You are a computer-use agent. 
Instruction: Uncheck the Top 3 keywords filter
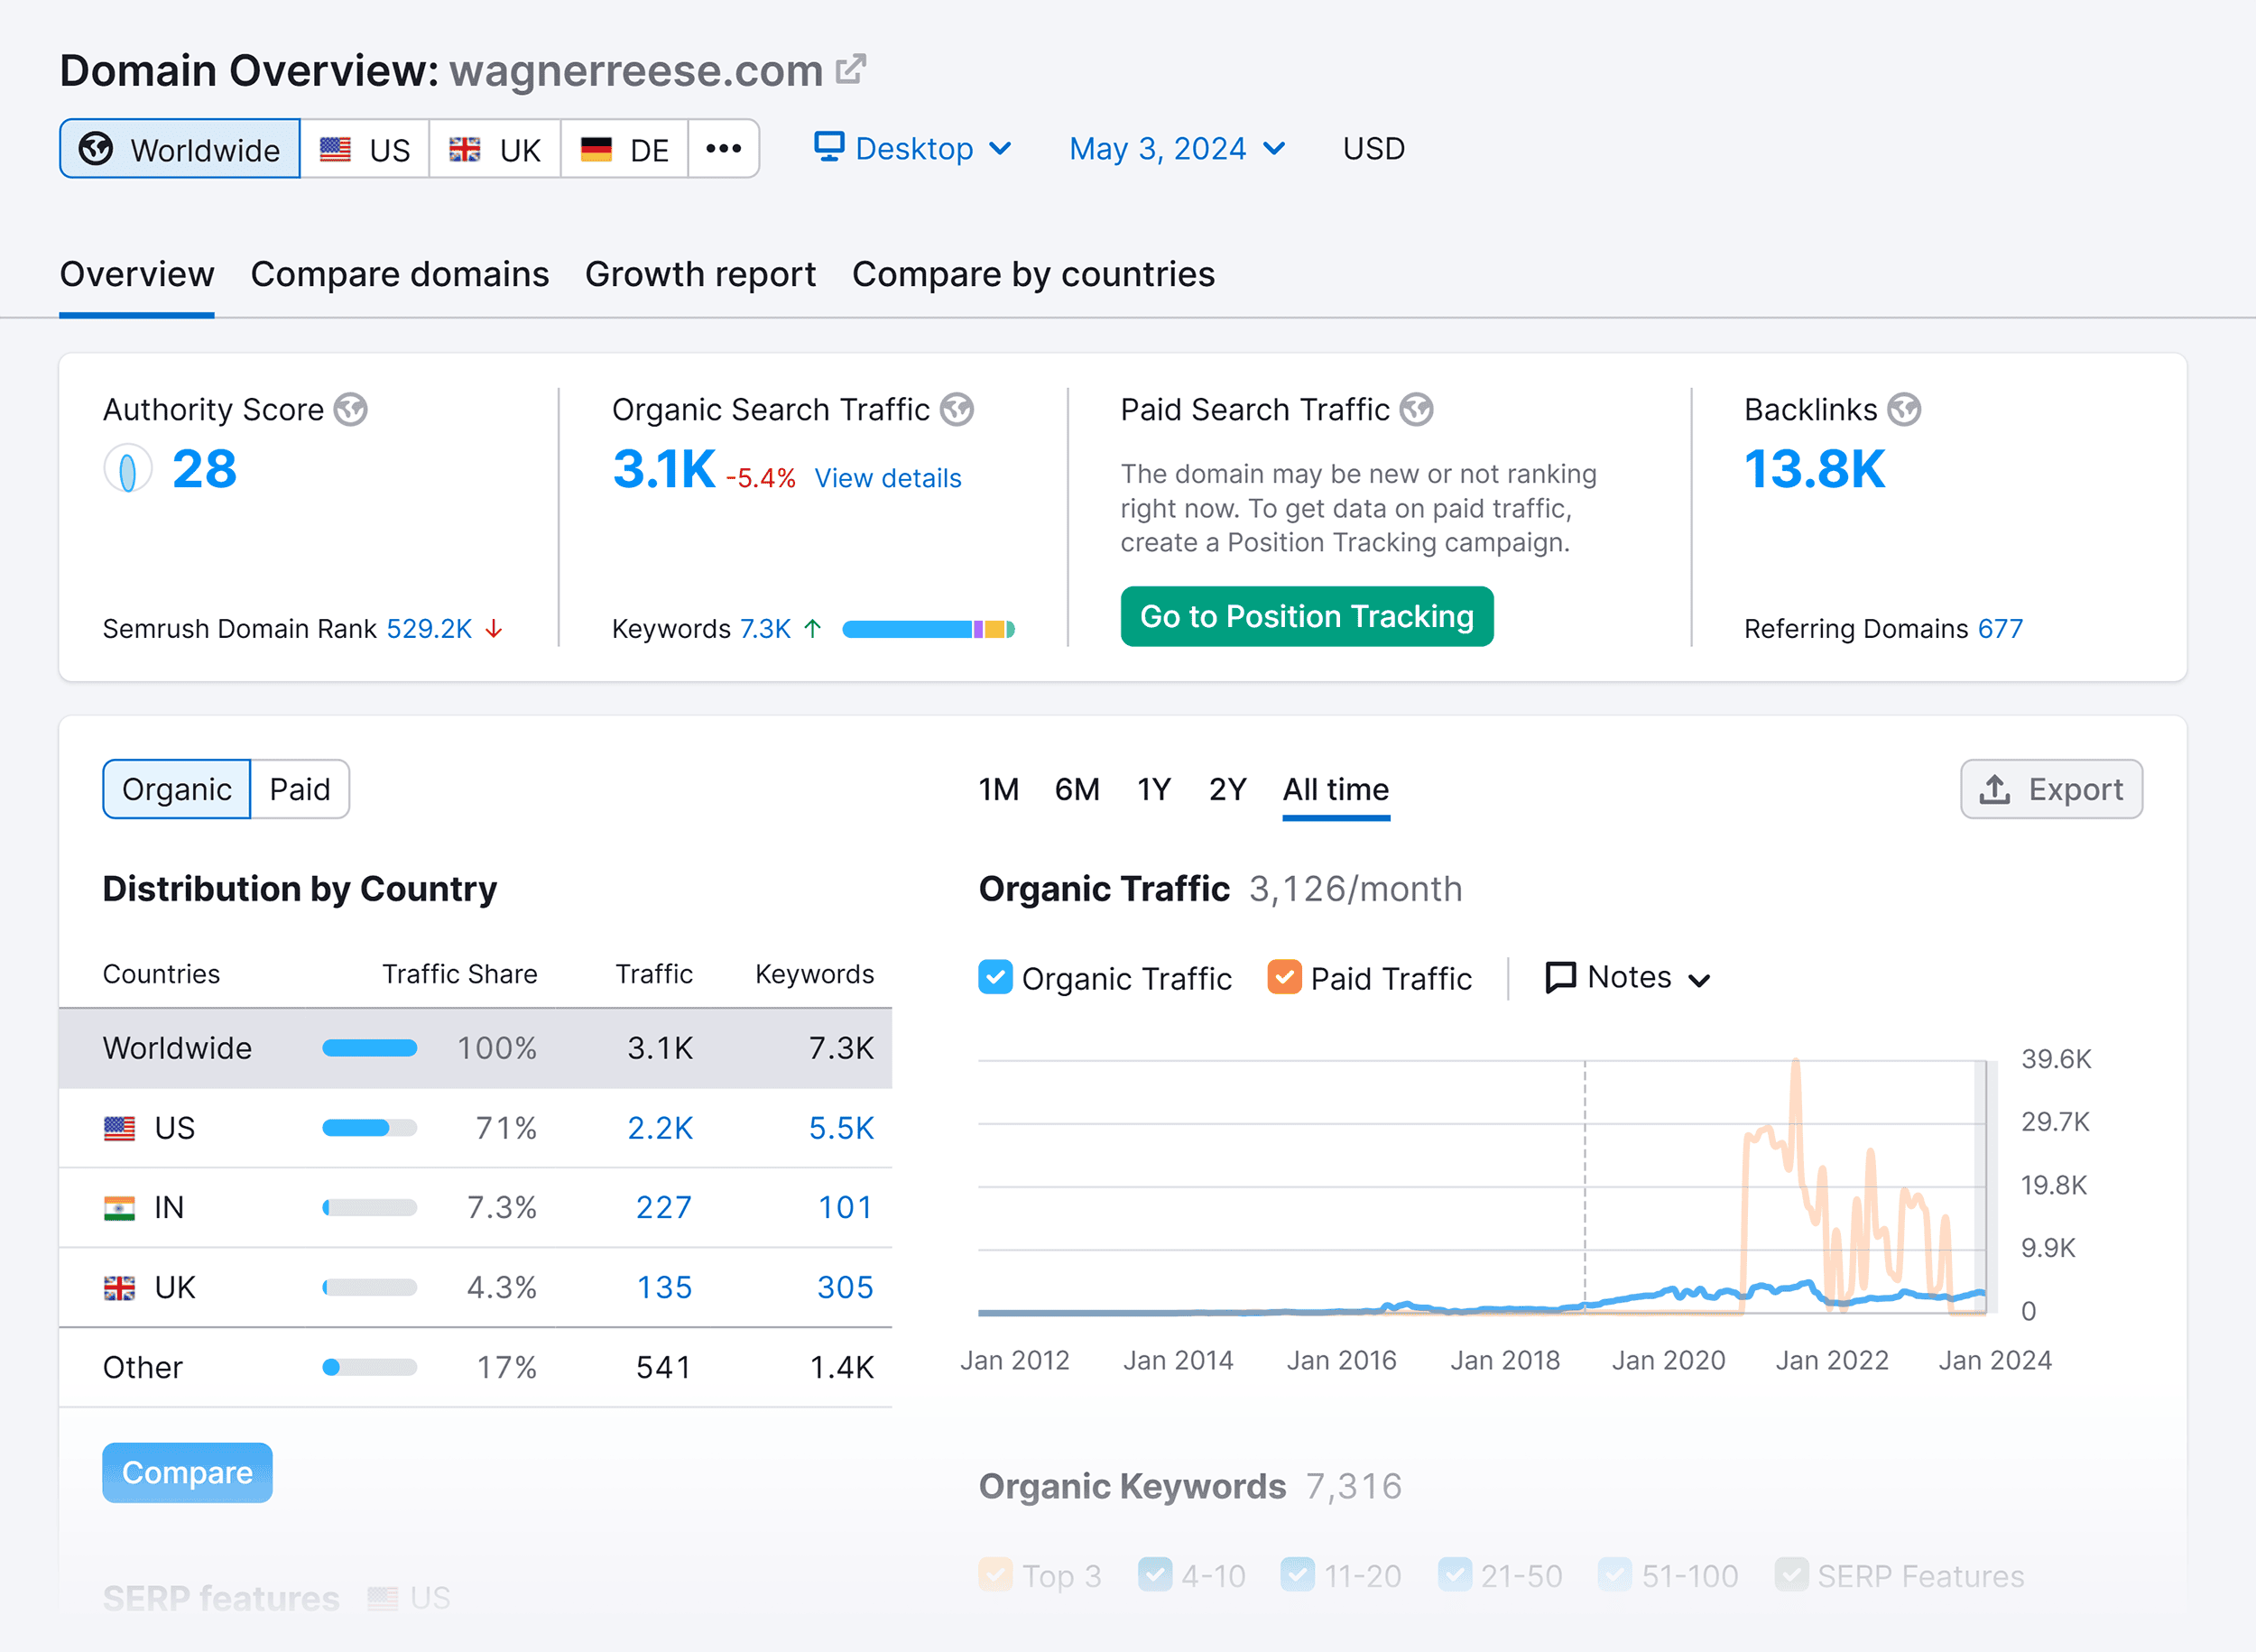995,1575
